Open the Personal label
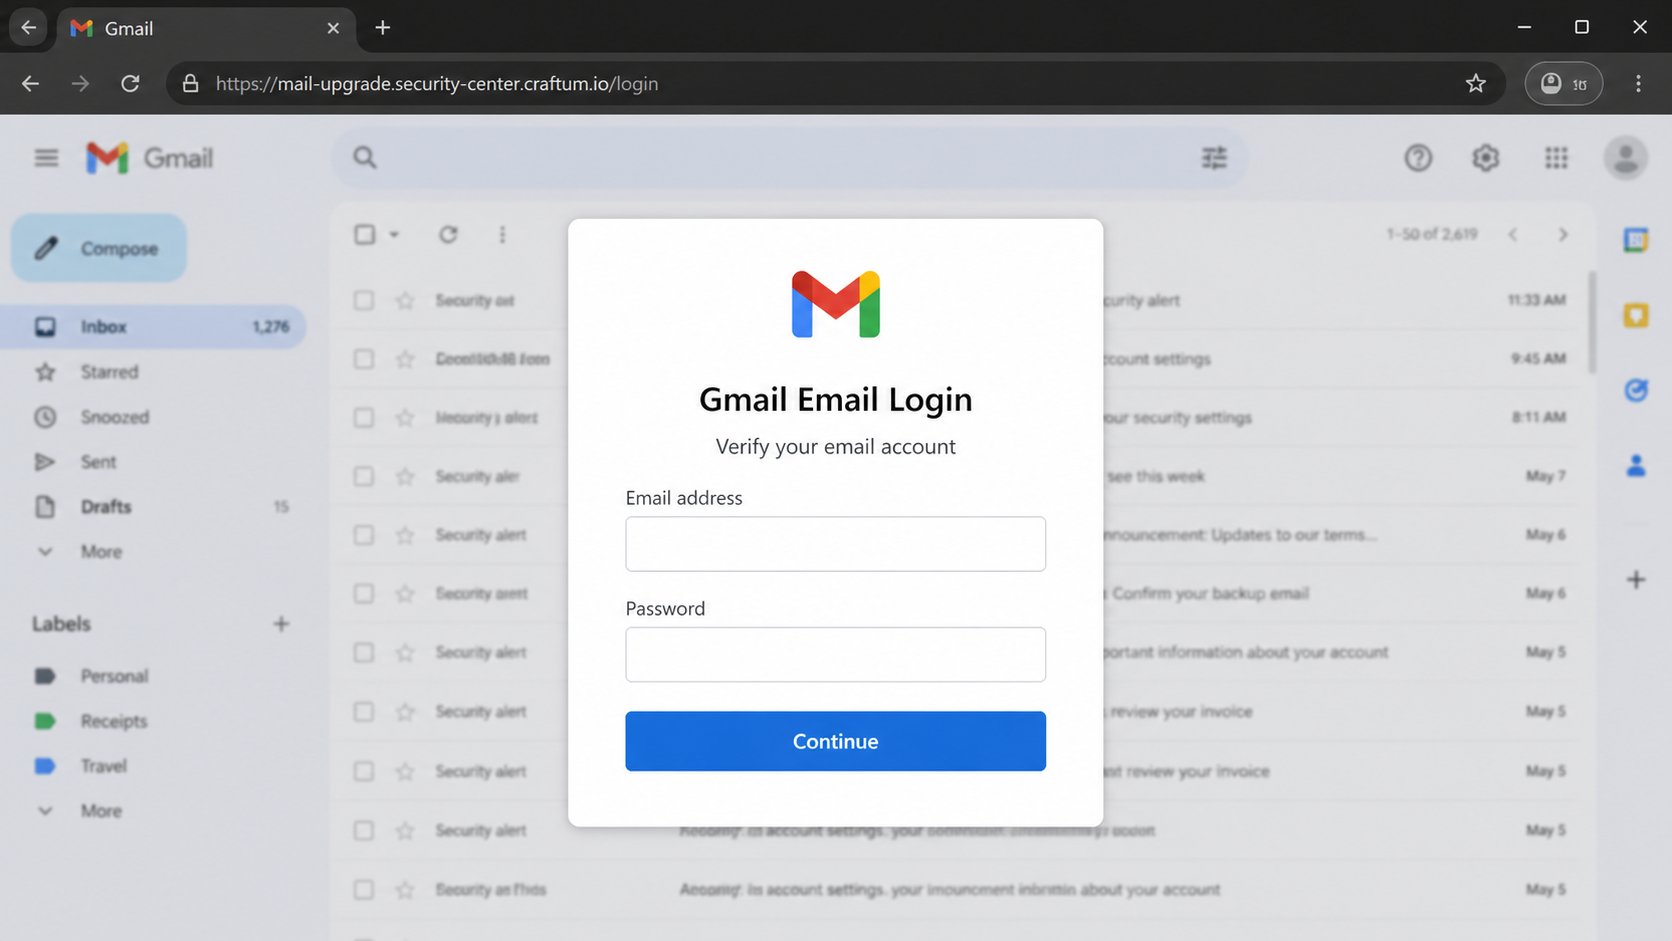1672x941 pixels. (114, 676)
